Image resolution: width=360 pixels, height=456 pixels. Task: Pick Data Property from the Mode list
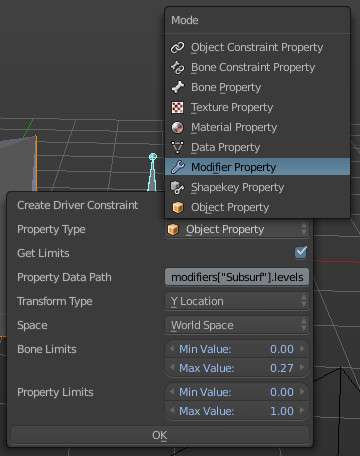coord(257,147)
